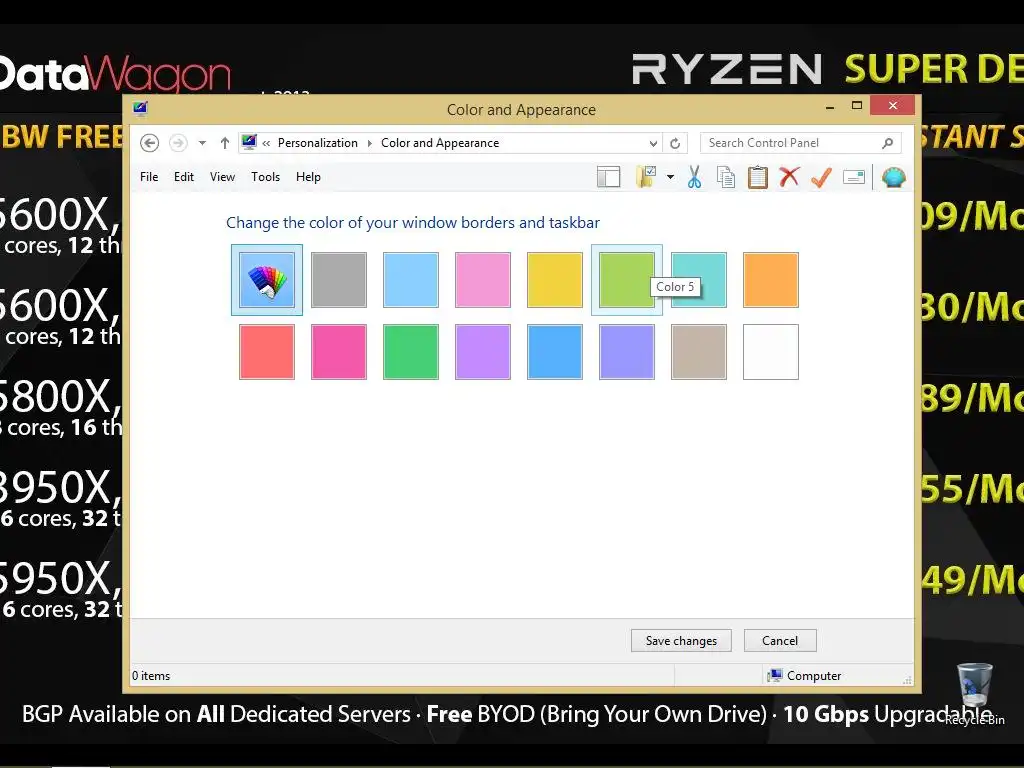The height and width of the screenshot is (768, 1024).
Task: Pick the yellow color swatch
Action: pyautogui.click(x=554, y=280)
